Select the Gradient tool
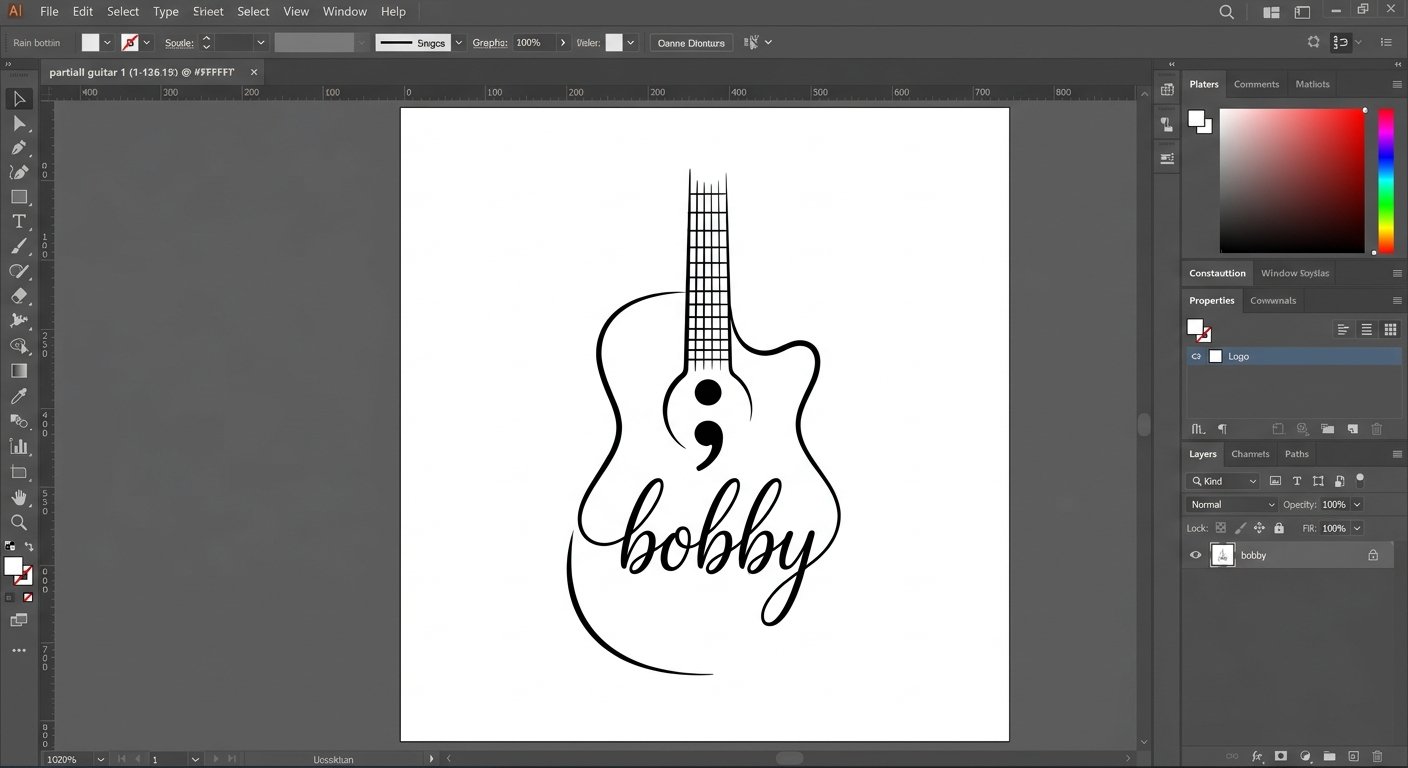 pos(19,371)
